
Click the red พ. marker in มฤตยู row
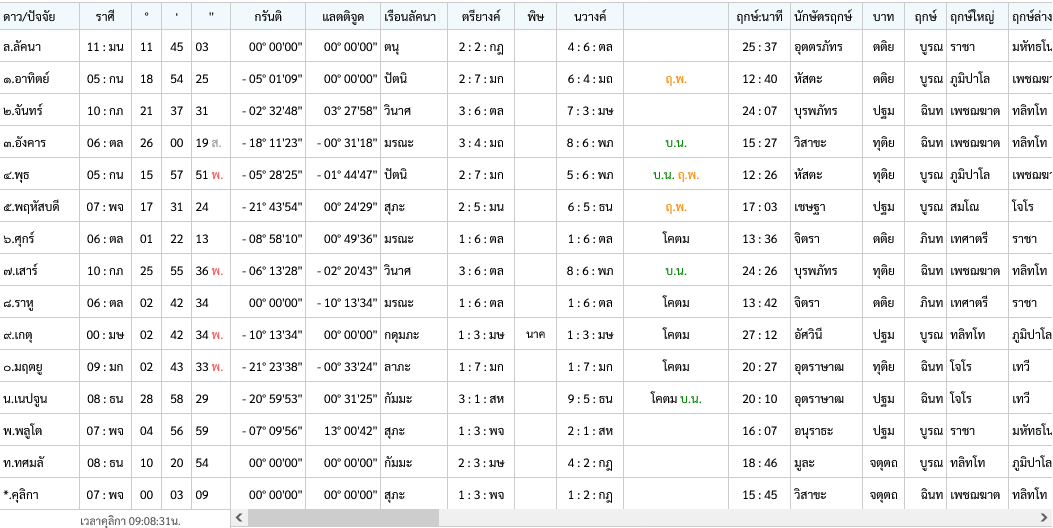216,367
